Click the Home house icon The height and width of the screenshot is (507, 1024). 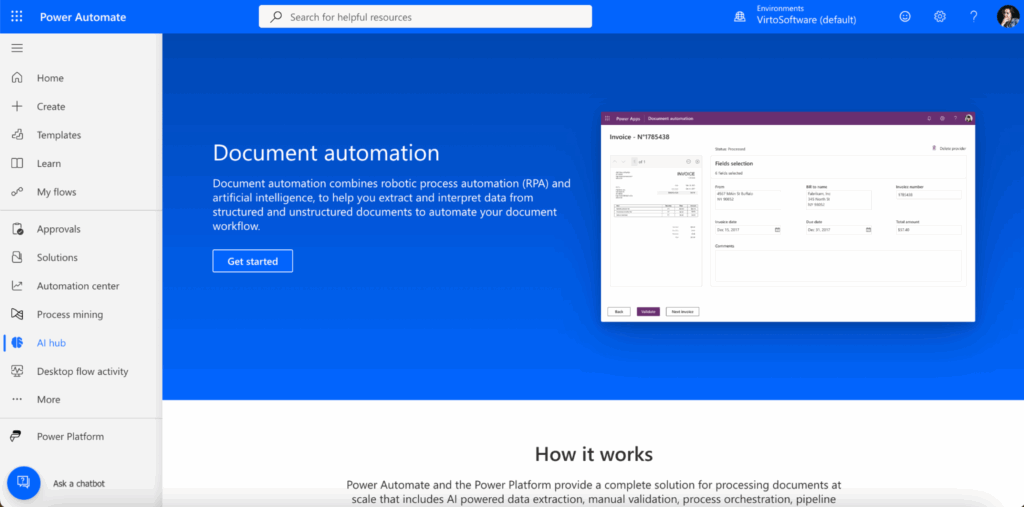(17, 78)
